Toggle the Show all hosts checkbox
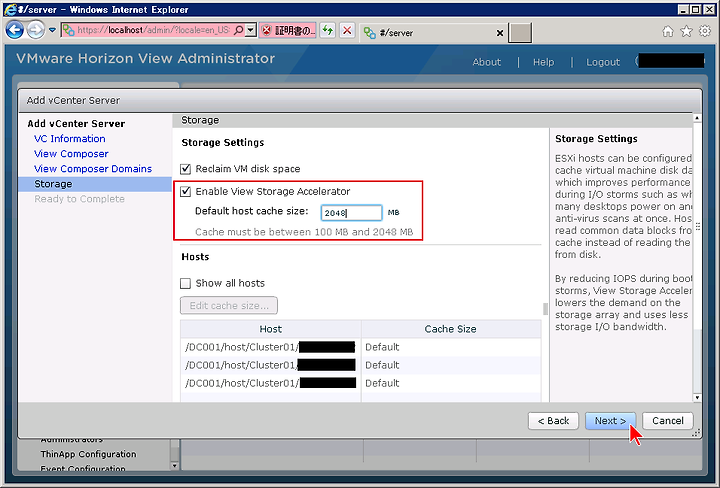The width and height of the screenshot is (720, 488). point(186,283)
